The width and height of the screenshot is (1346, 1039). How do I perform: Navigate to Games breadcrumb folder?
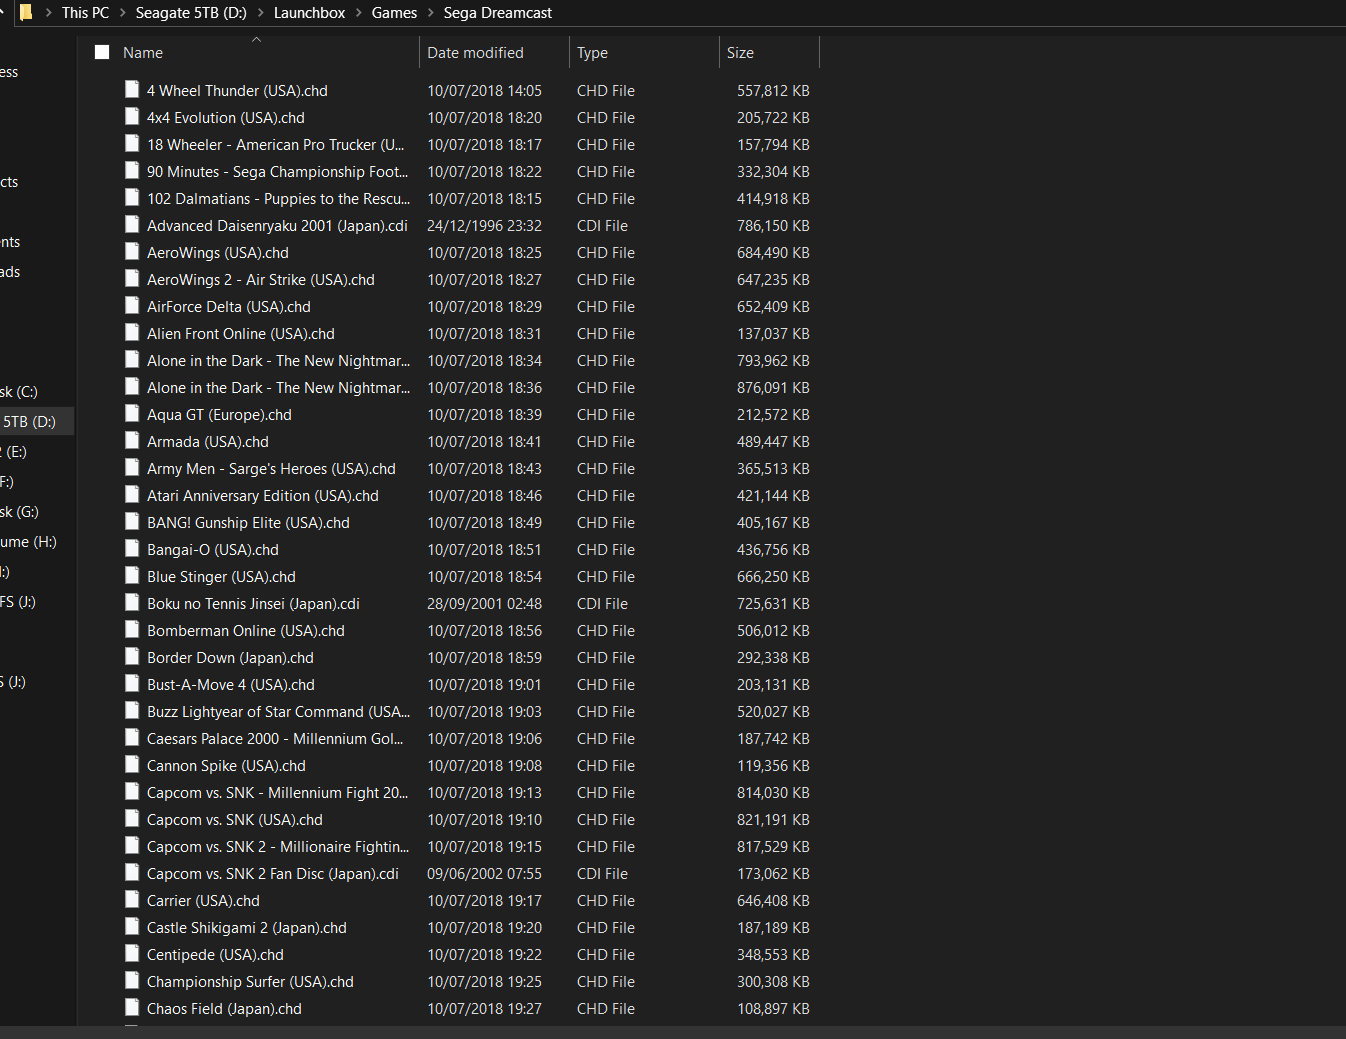[394, 13]
